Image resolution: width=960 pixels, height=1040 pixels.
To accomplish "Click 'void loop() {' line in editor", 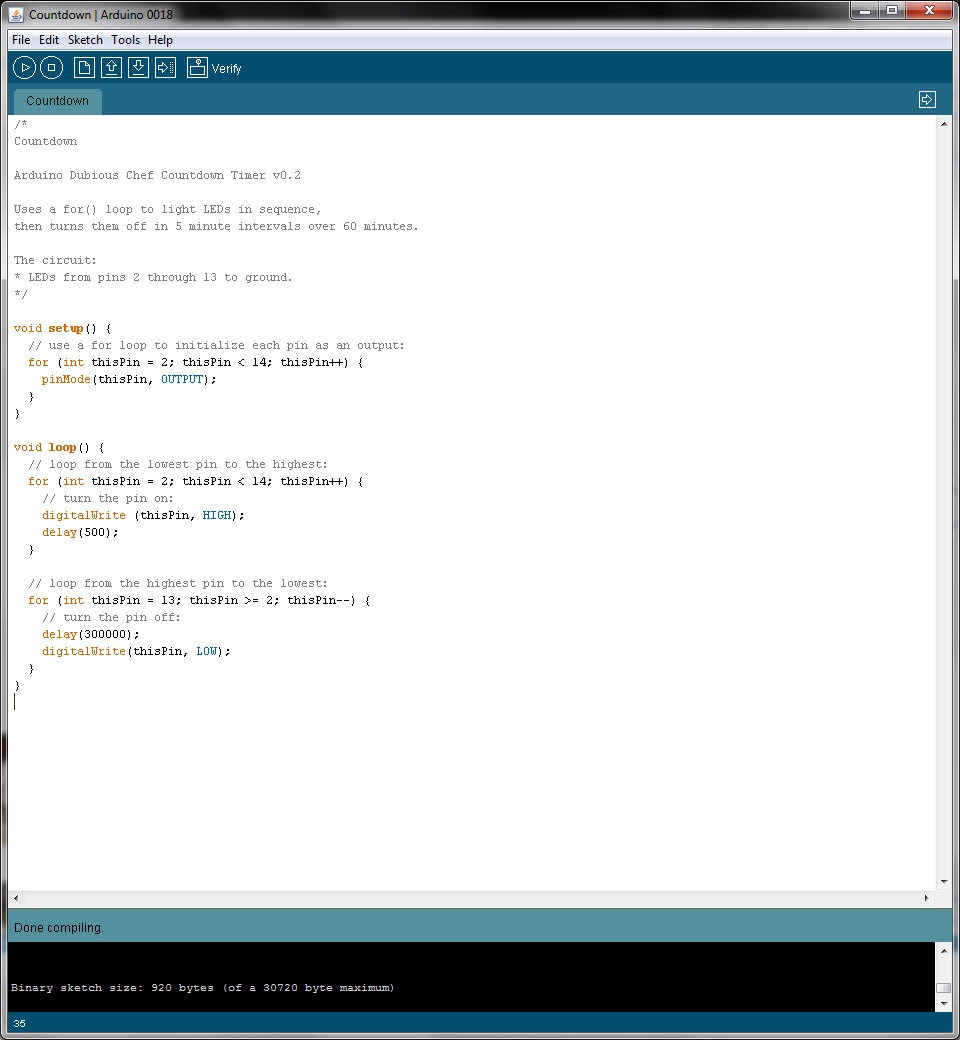I will (x=58, y=447).
